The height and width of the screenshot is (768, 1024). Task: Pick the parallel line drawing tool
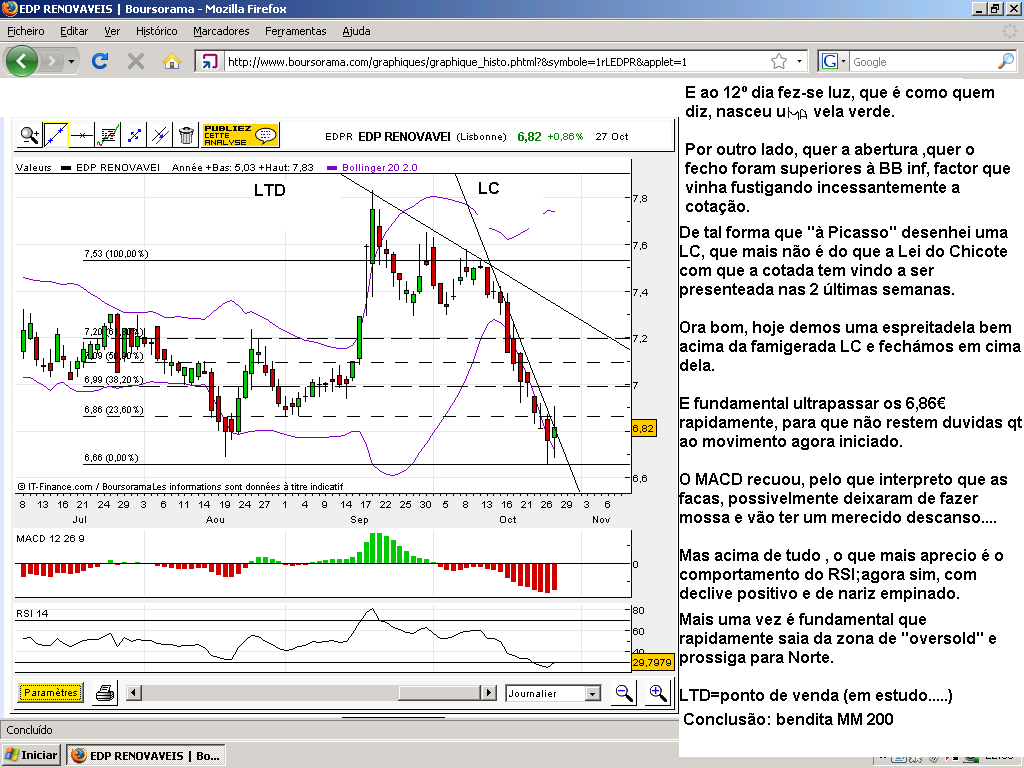pos(160,135)
